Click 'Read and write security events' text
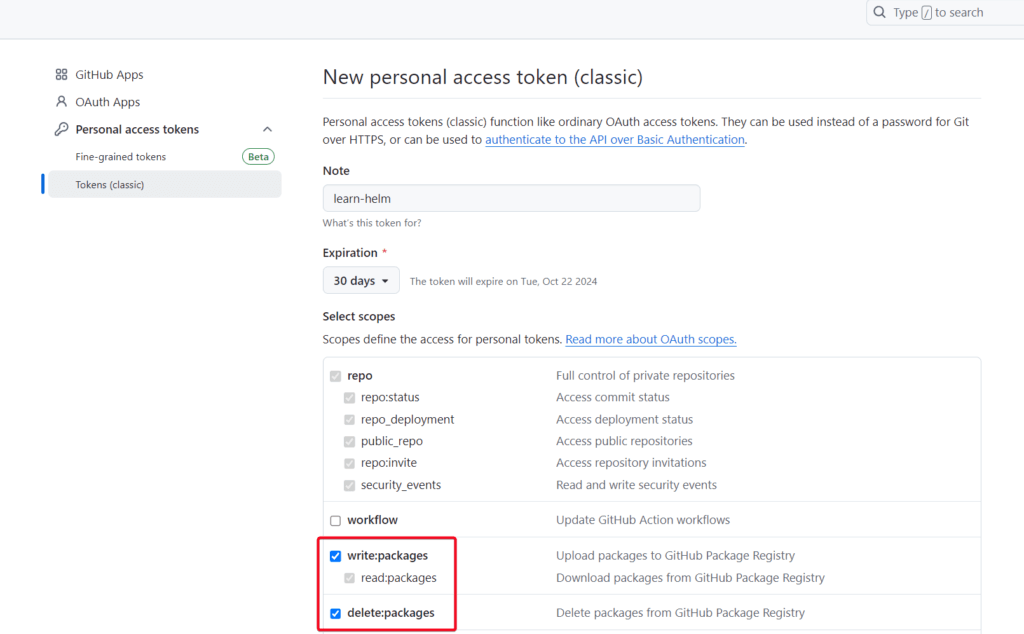The height and width of the screenshot is (634, 1024). 637,484
